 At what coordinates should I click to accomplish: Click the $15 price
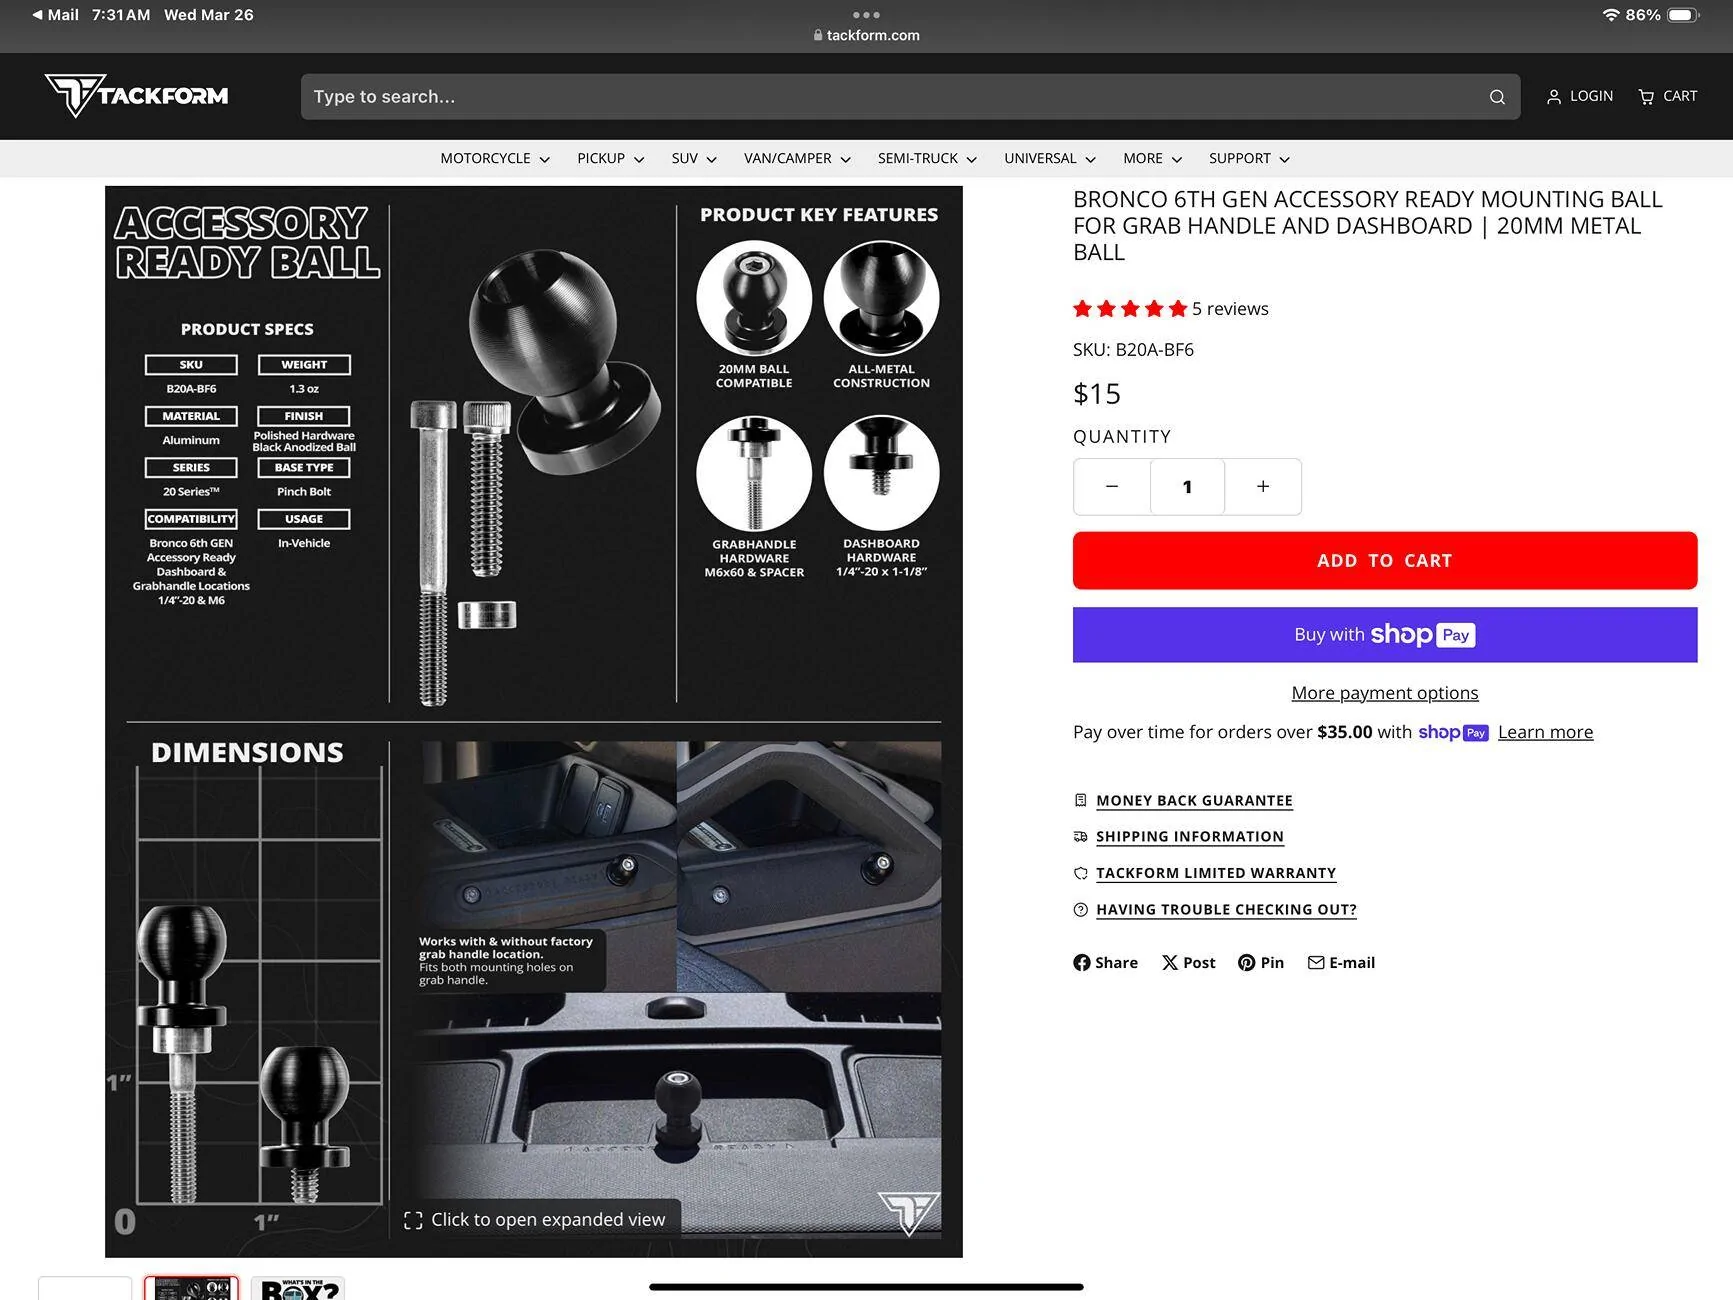(1097, 394)
